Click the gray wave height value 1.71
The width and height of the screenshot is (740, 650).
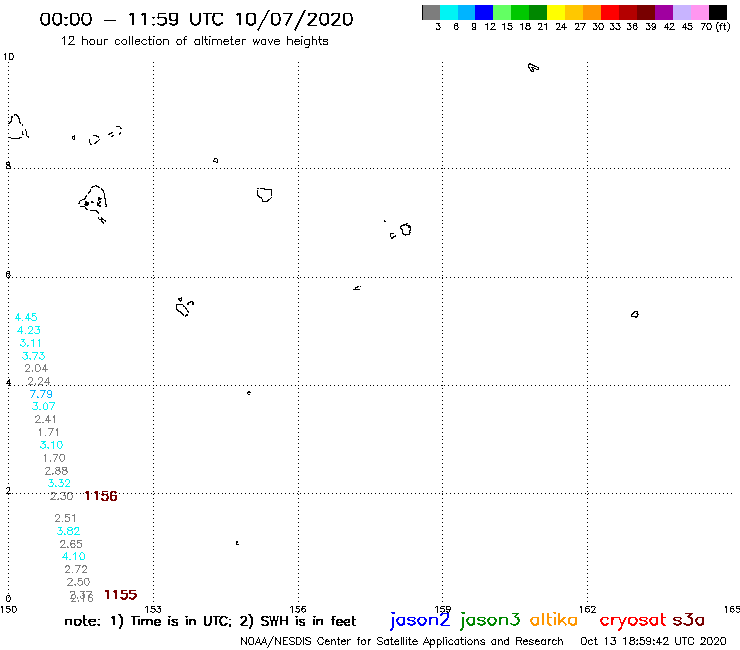[x=49, y=432]
